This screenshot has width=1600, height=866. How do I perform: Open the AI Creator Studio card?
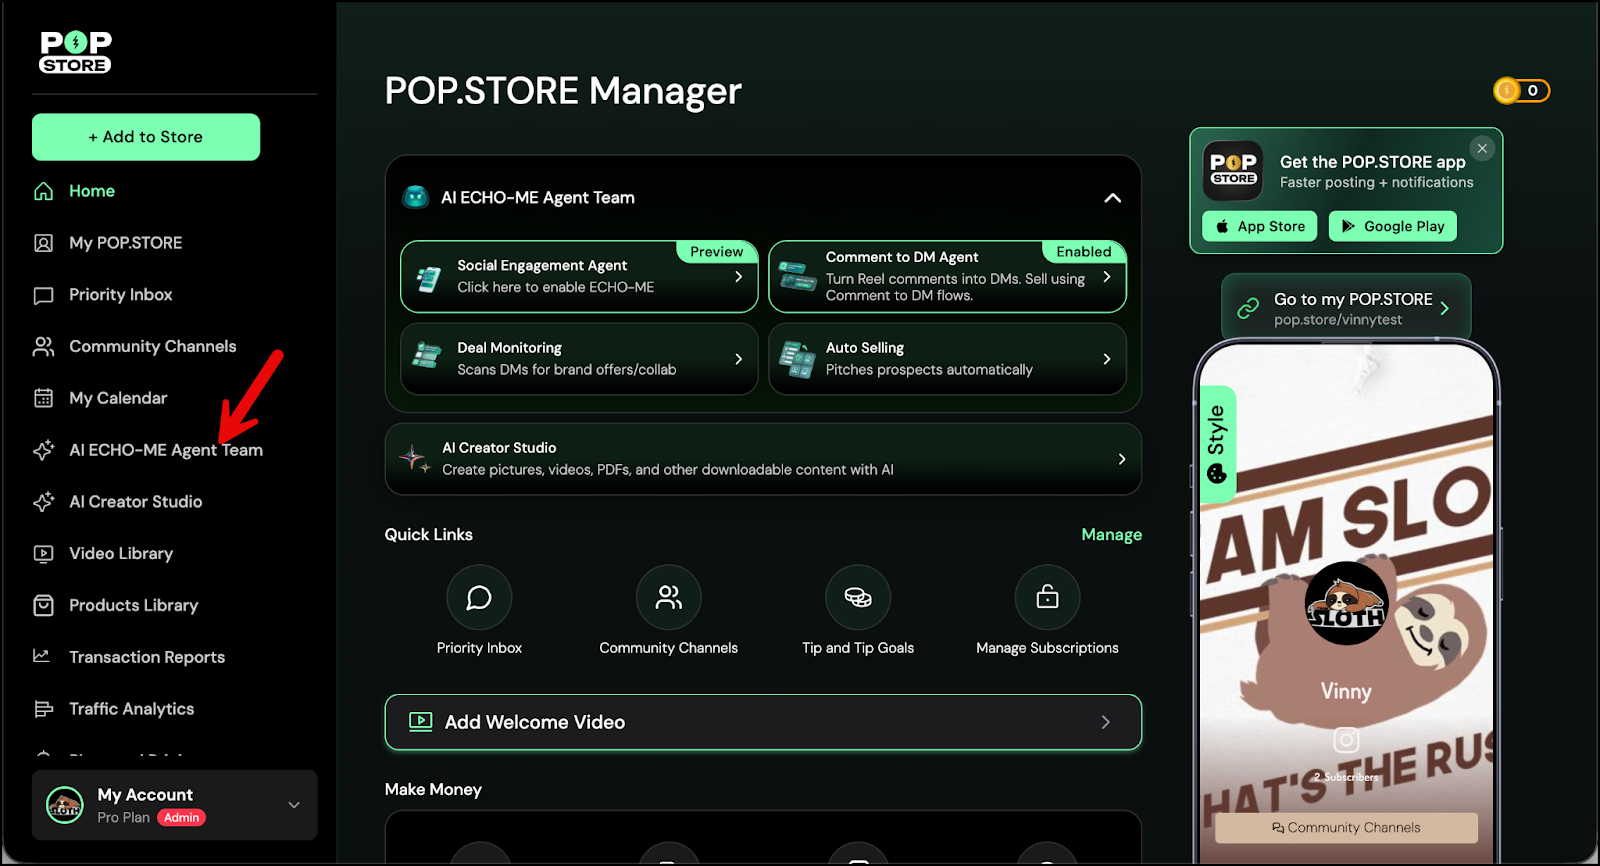pos(763,459)
